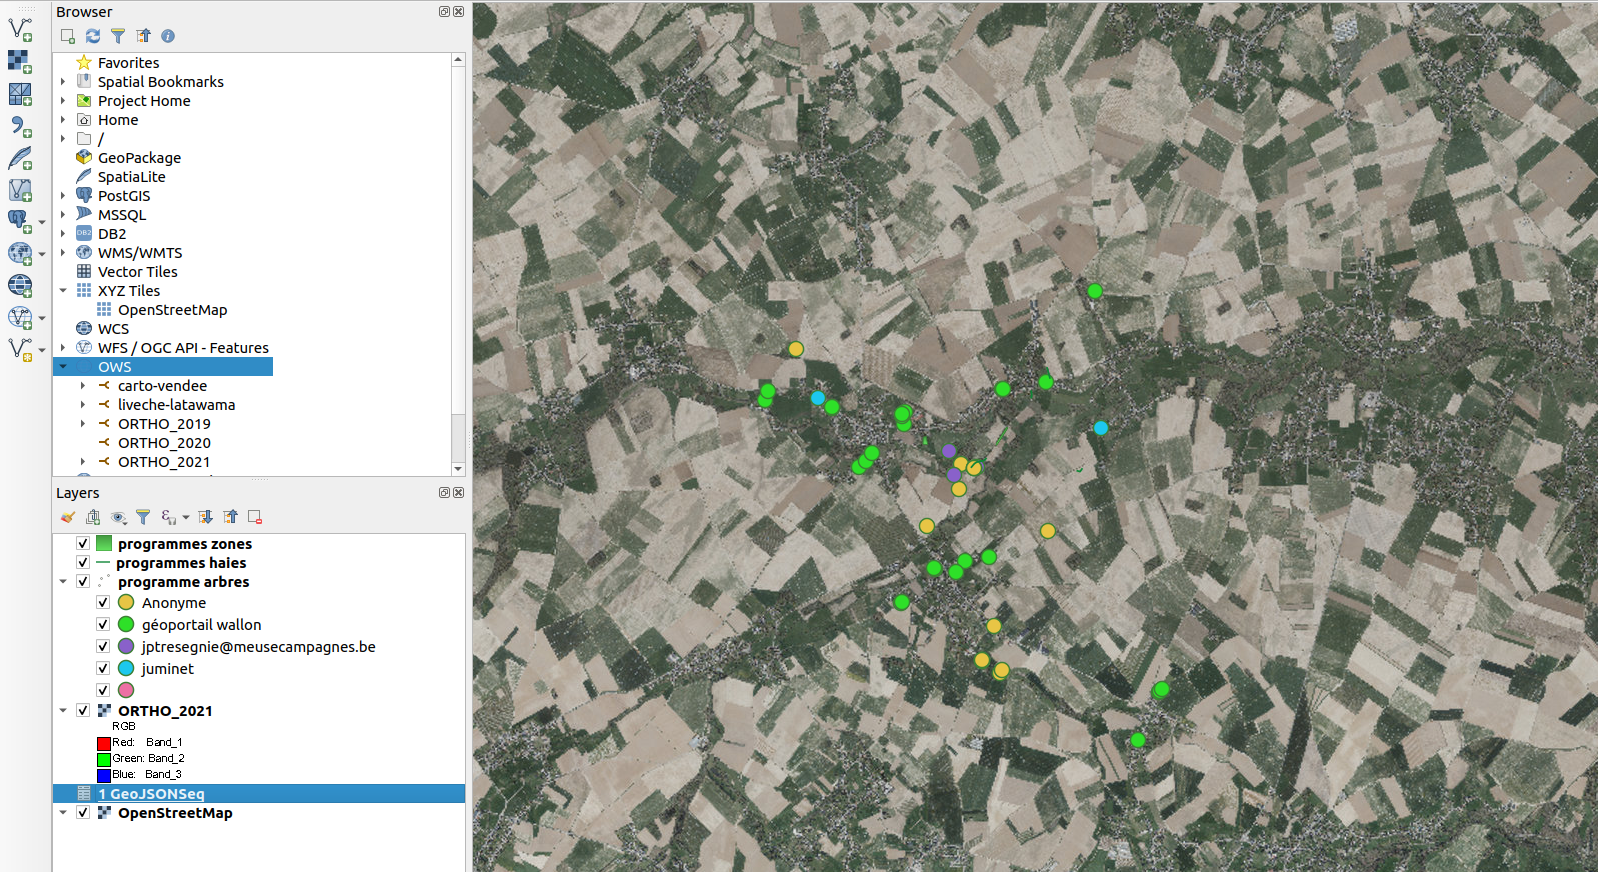Image resolution: width=1598 pixels, height=872 pixels.
Task: Click Collapse All in Layers toolbar
Action: pyautogui.click(x=230, y=517)
